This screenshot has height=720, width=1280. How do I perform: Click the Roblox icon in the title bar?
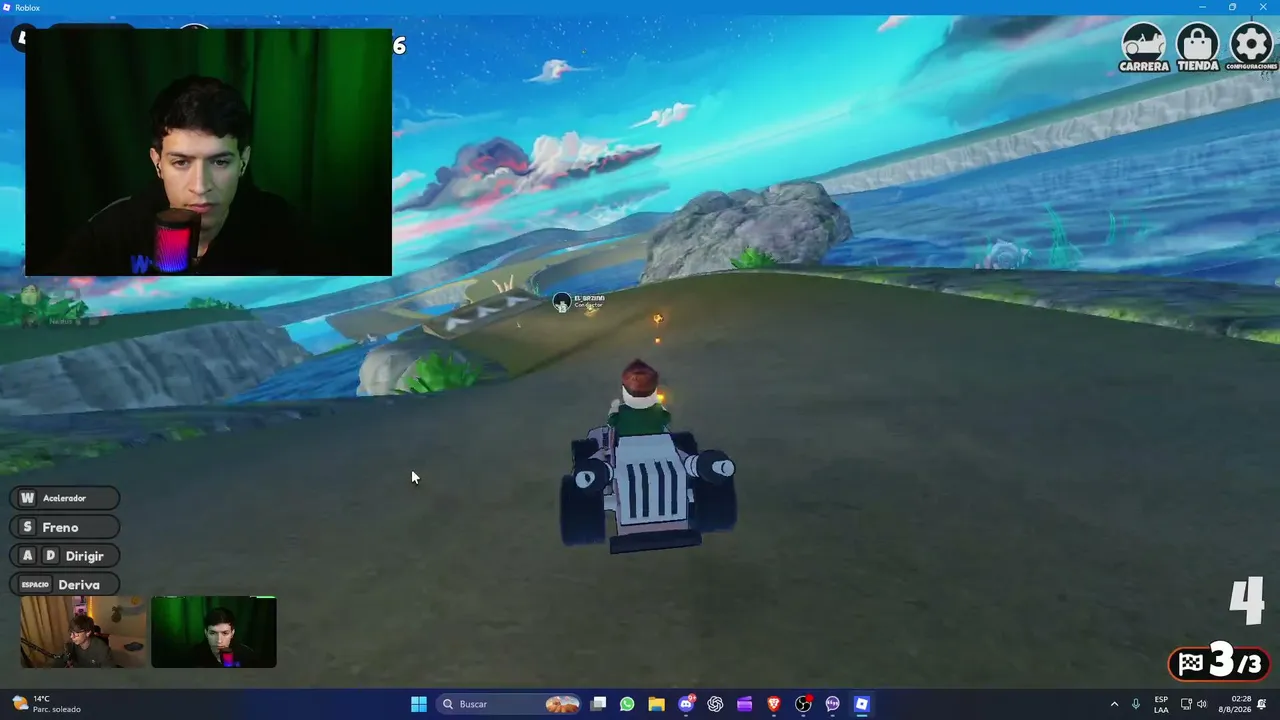pyautogui.click(x=7, y=7)
